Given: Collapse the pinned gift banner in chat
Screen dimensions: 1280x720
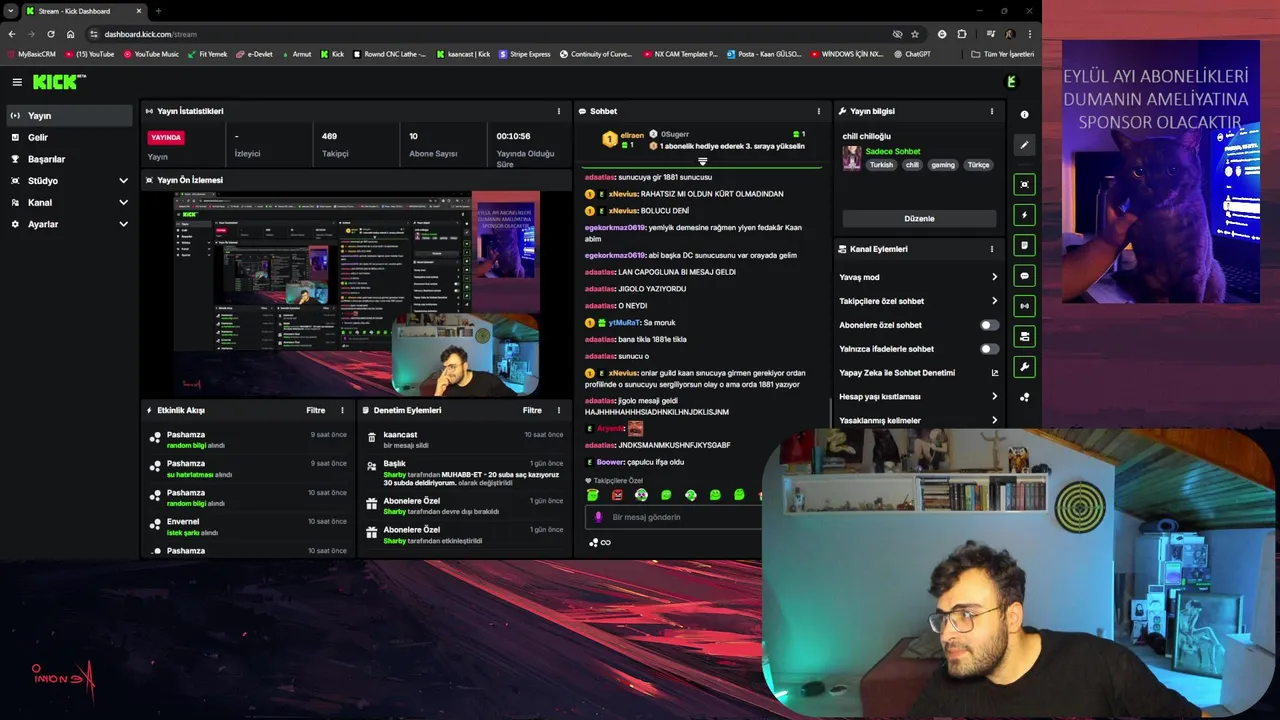Looking at the screenshot, I should (x=702, y=161).
